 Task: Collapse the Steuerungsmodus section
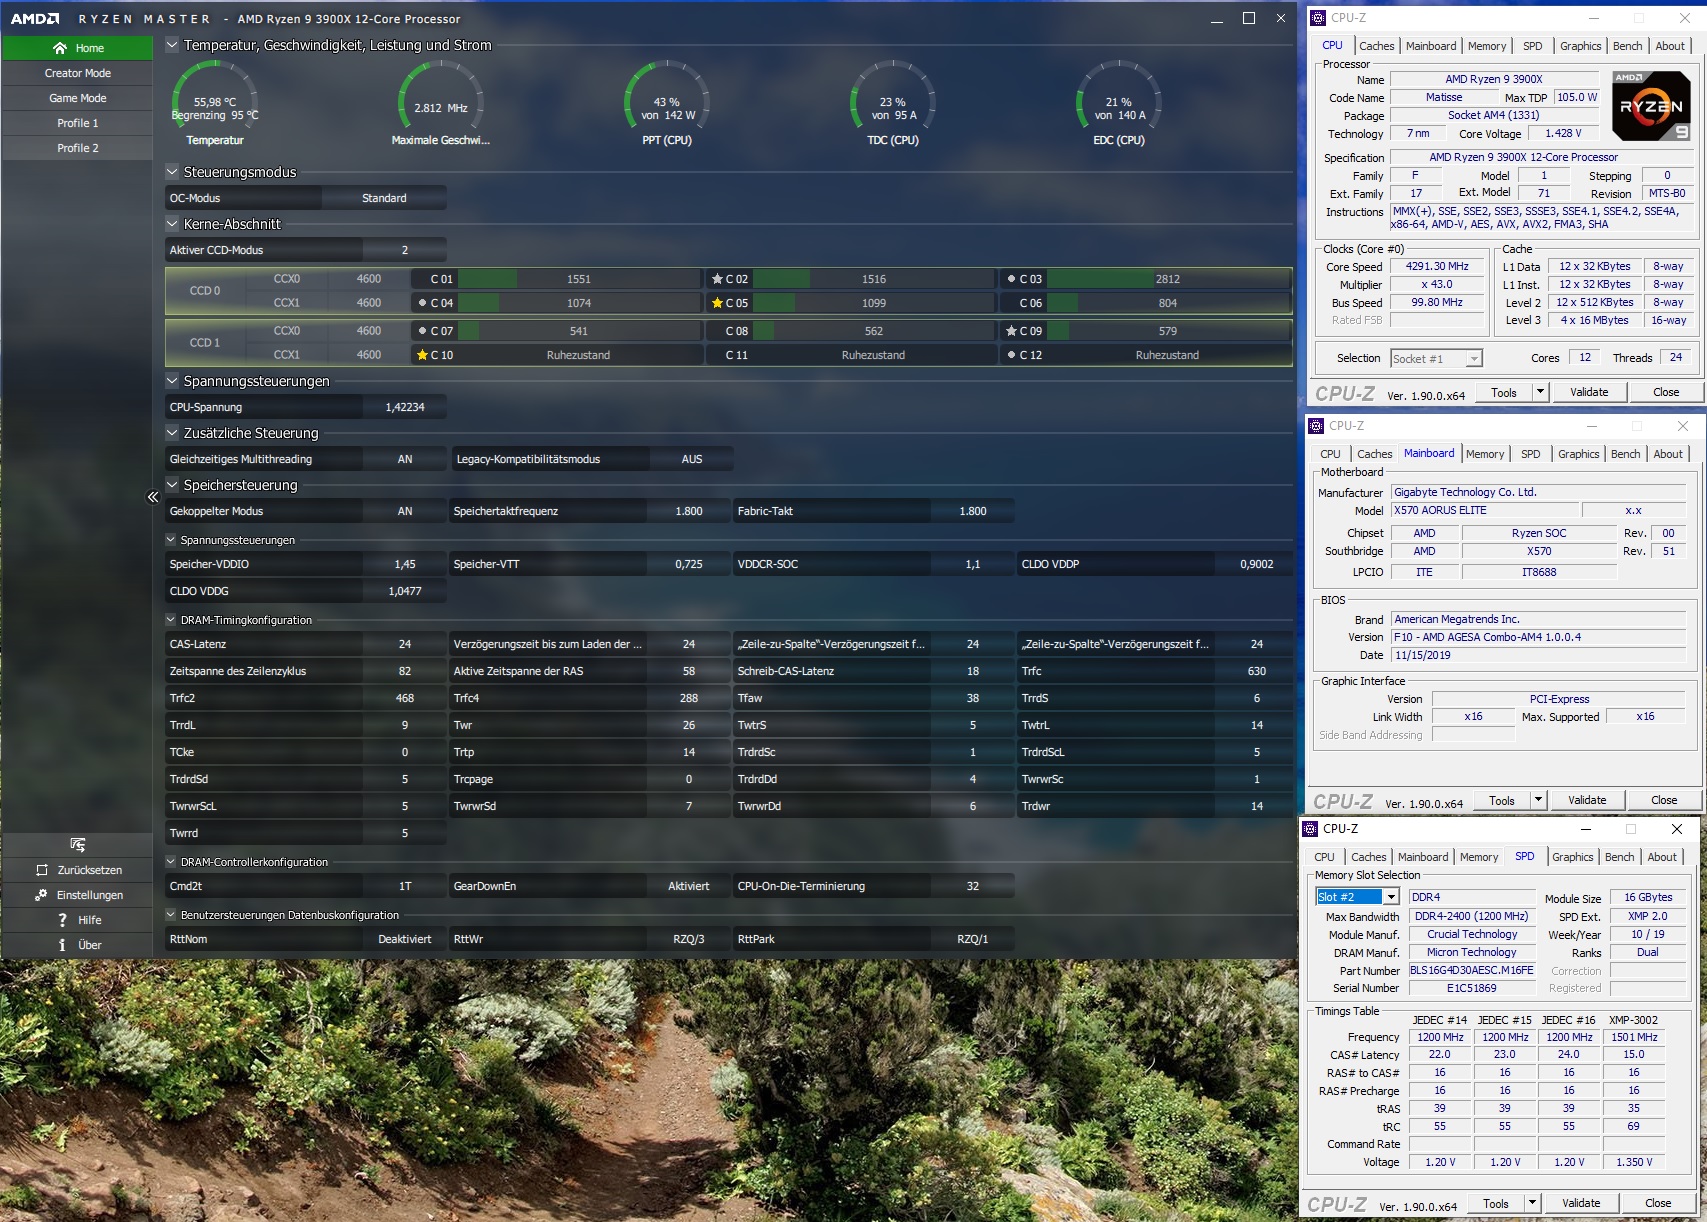tap(172, 172)
